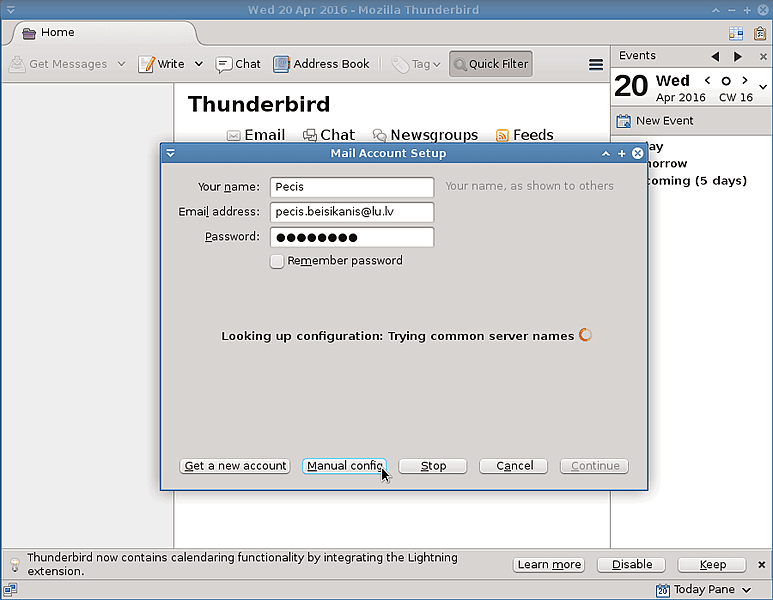Screen dimensions: 773x600
Task: Click the Upcoming (5 days) section
Action: (697, 180)
